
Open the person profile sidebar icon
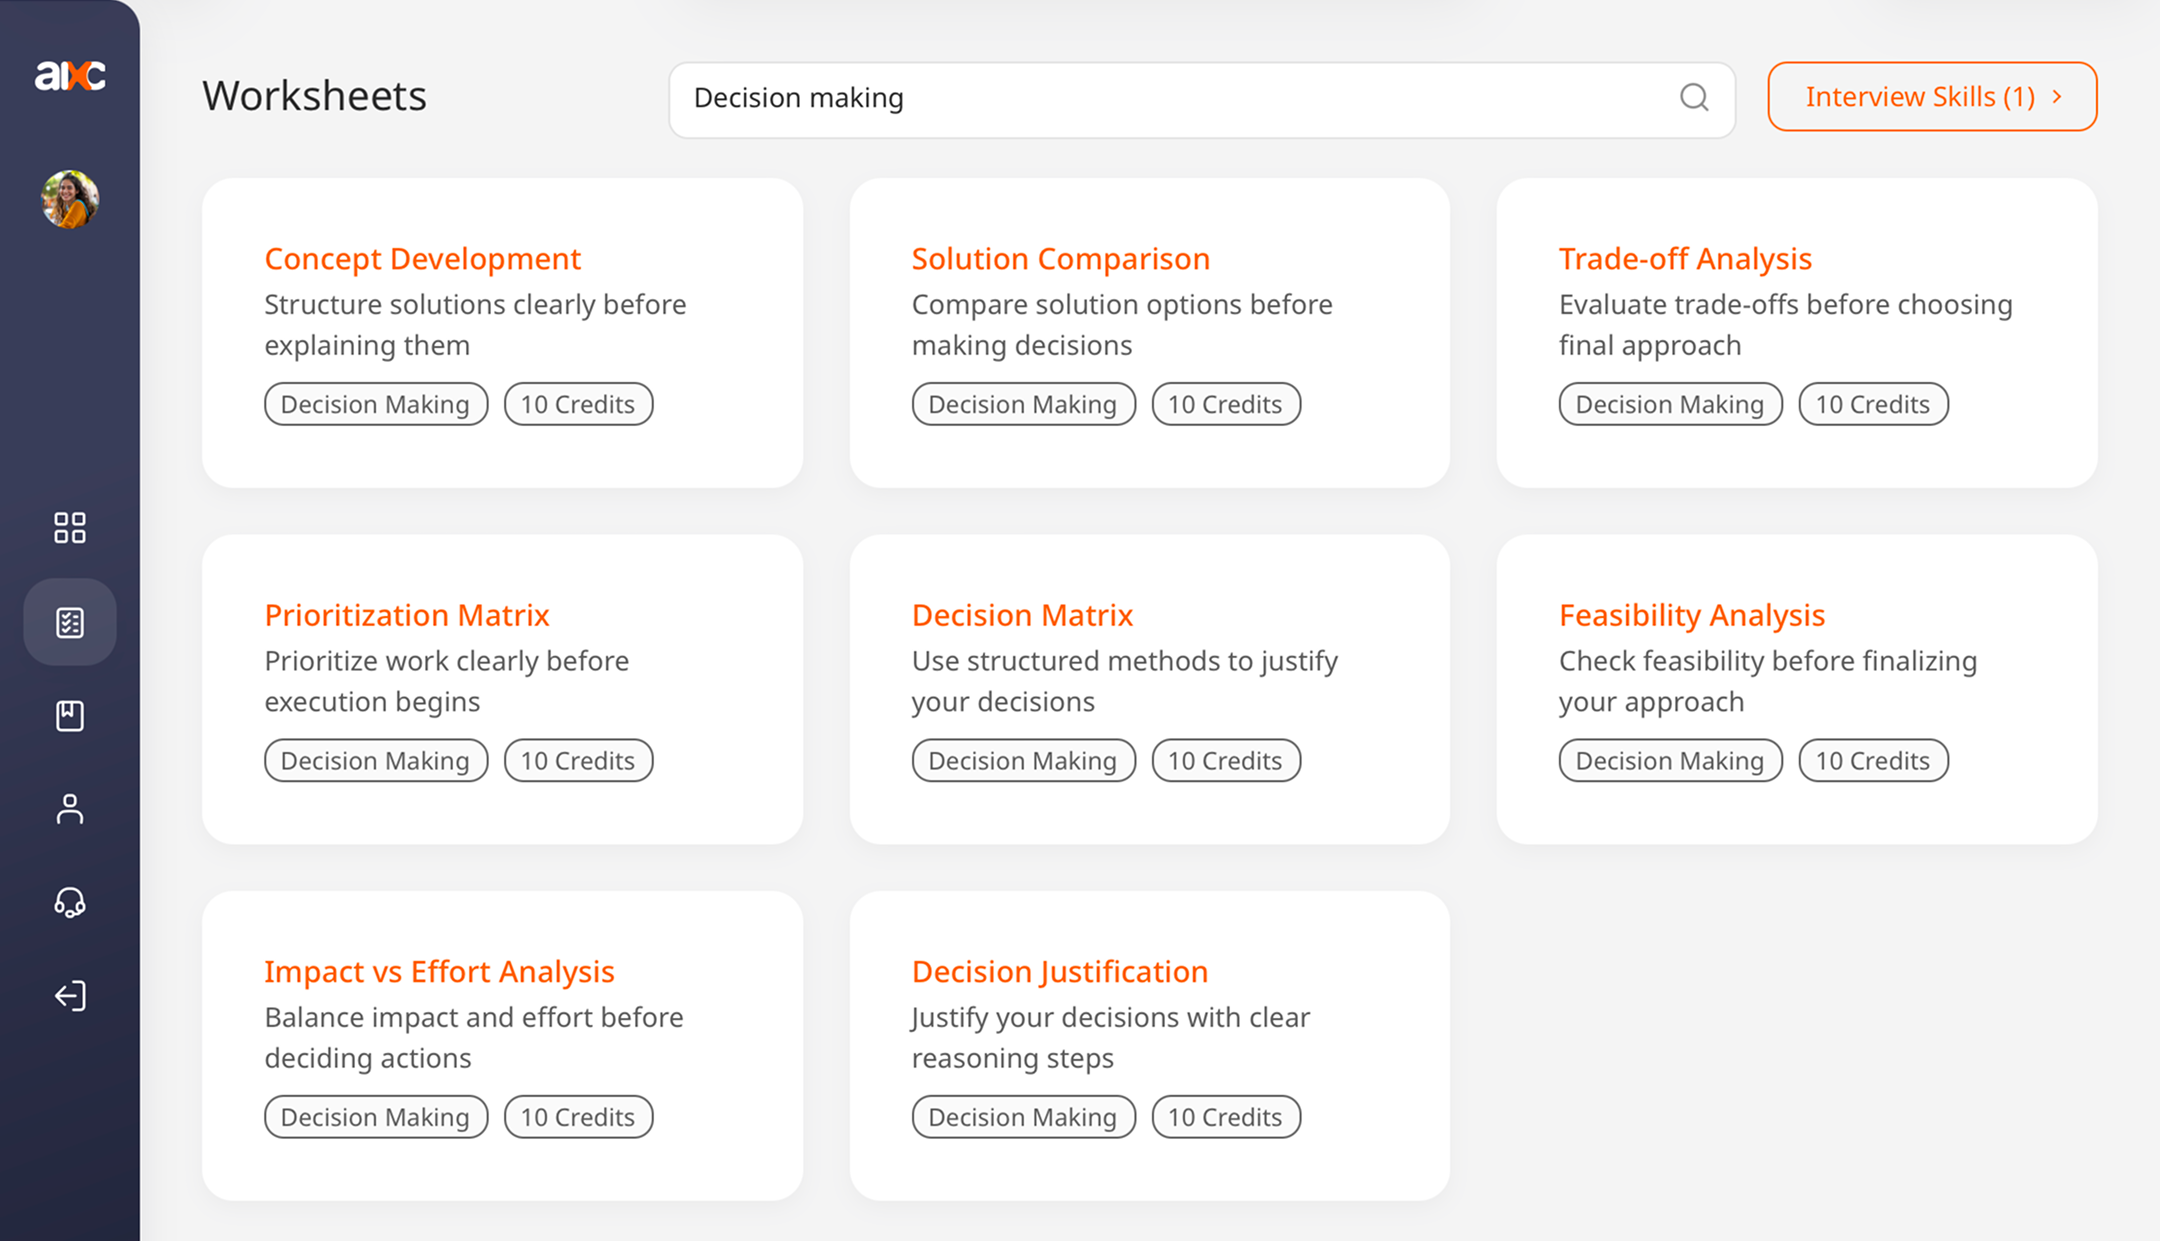(x=70, y=809)
